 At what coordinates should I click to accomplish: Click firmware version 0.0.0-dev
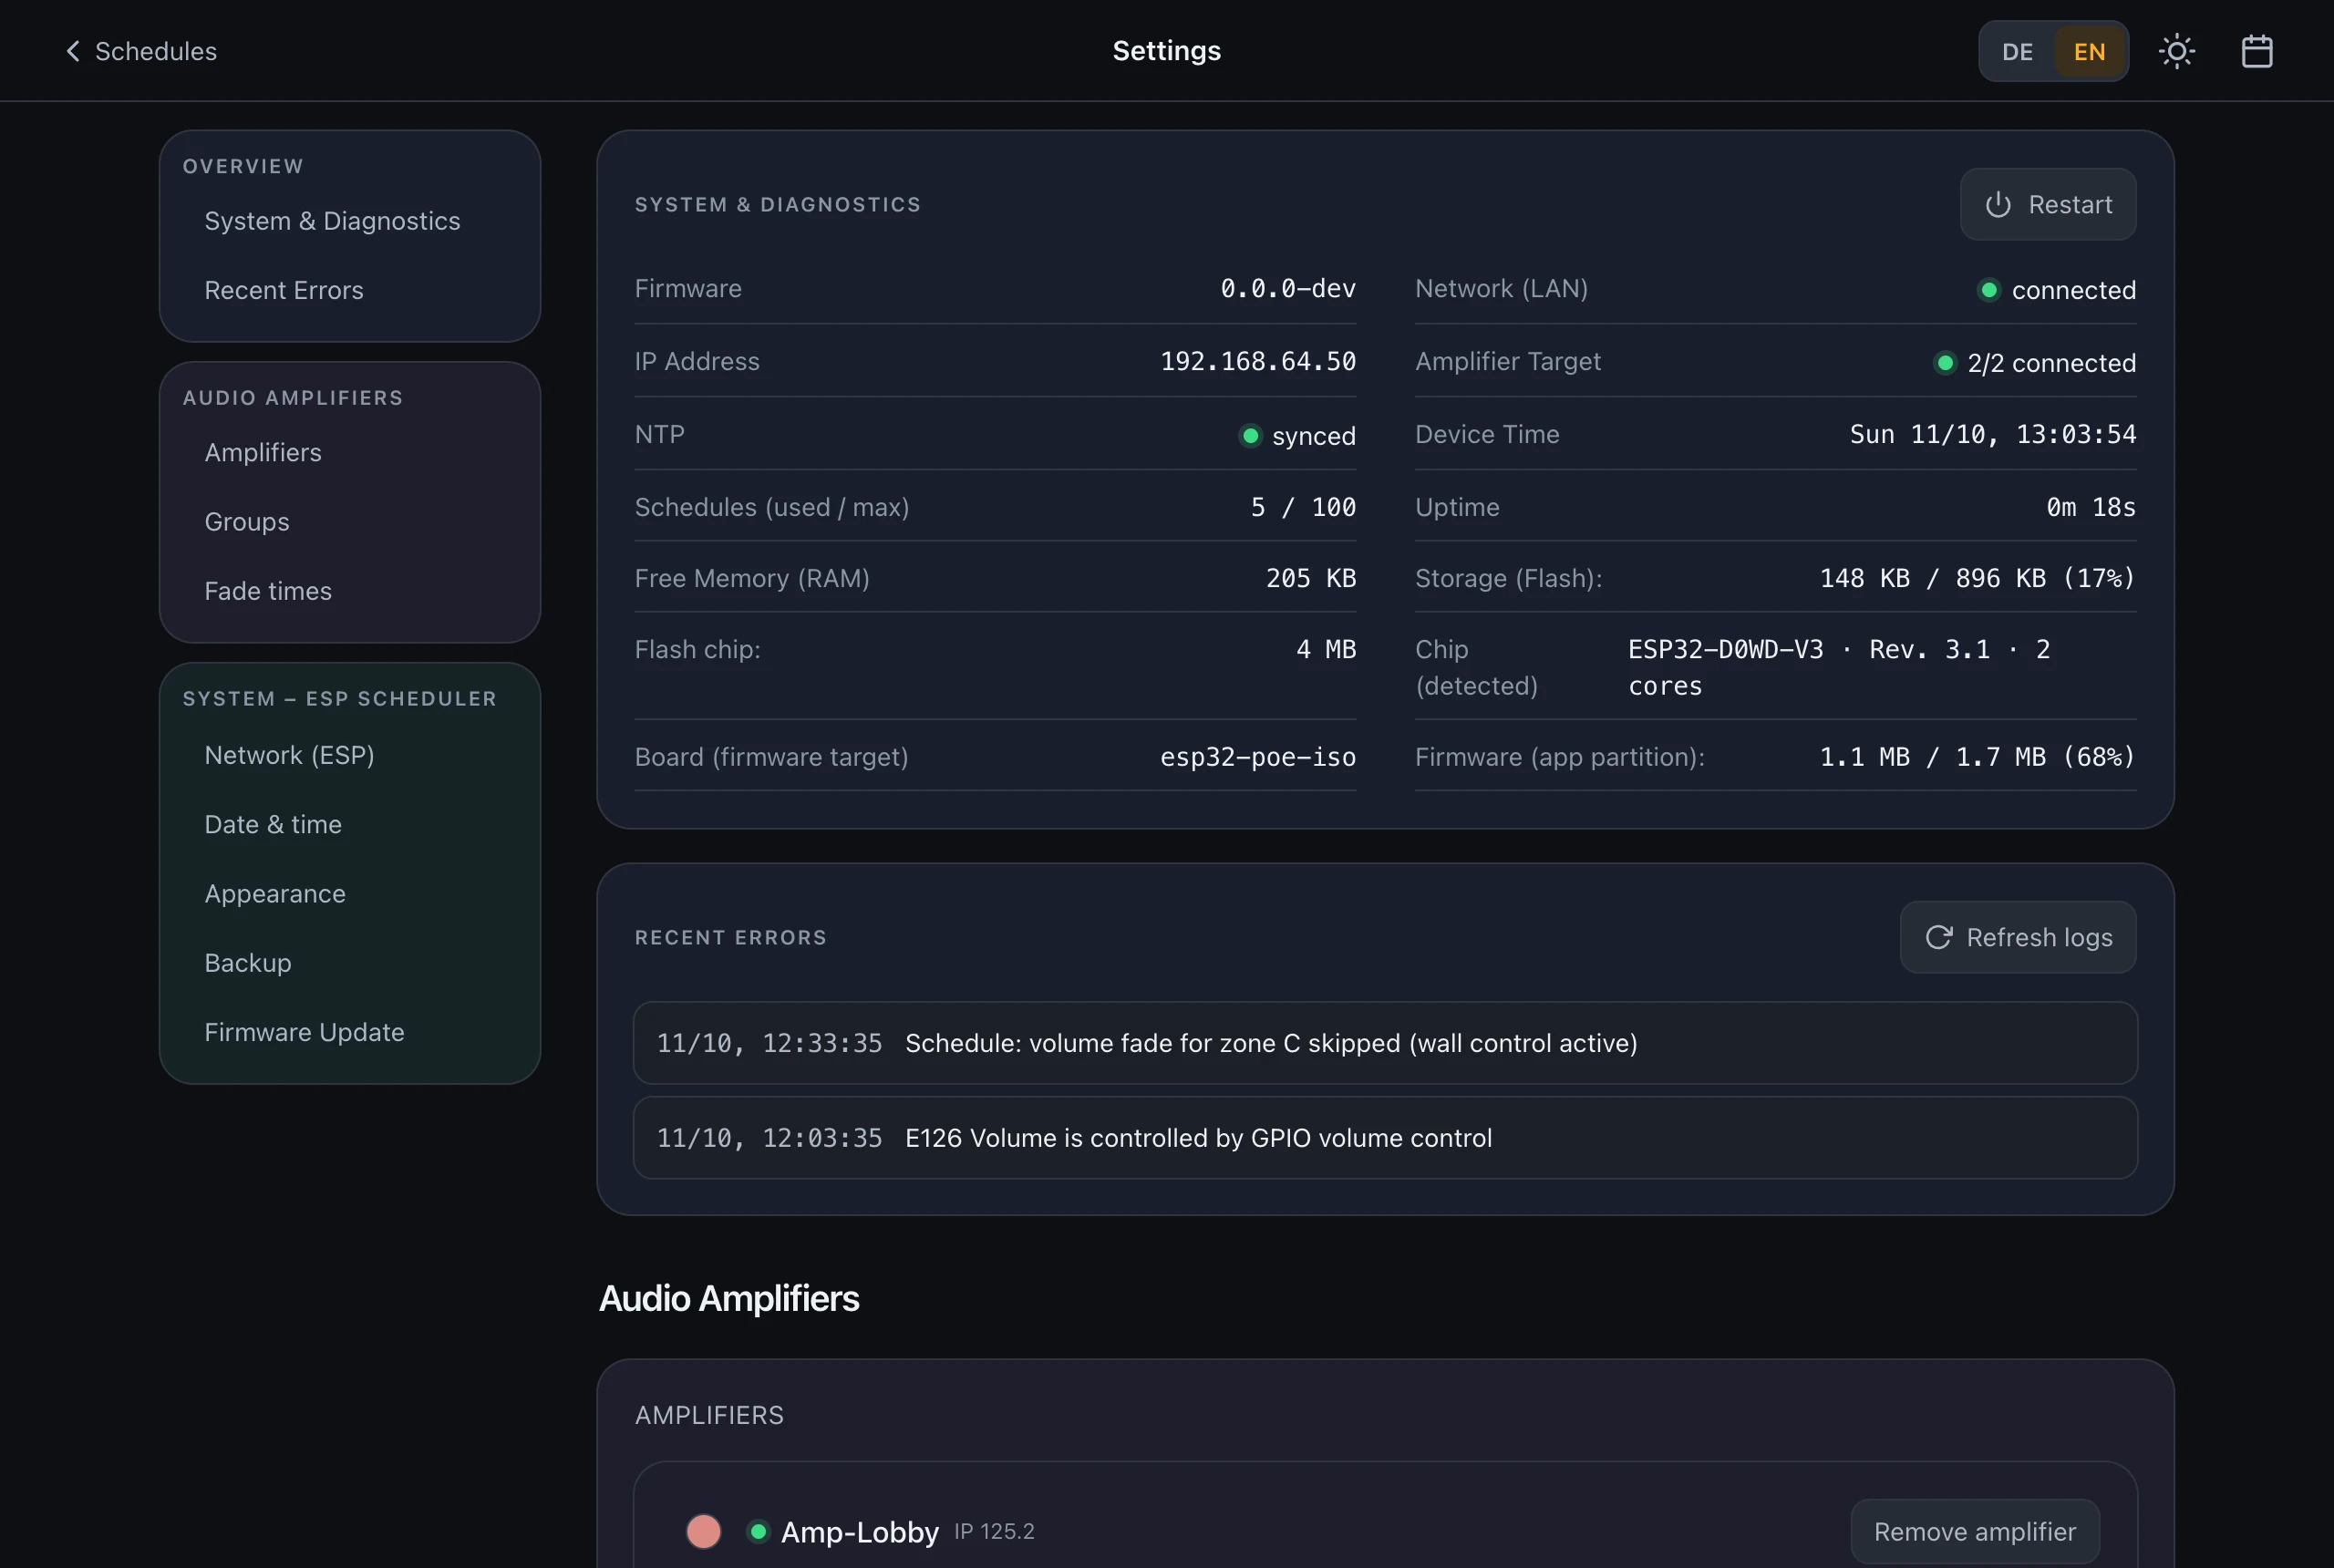1288,288
